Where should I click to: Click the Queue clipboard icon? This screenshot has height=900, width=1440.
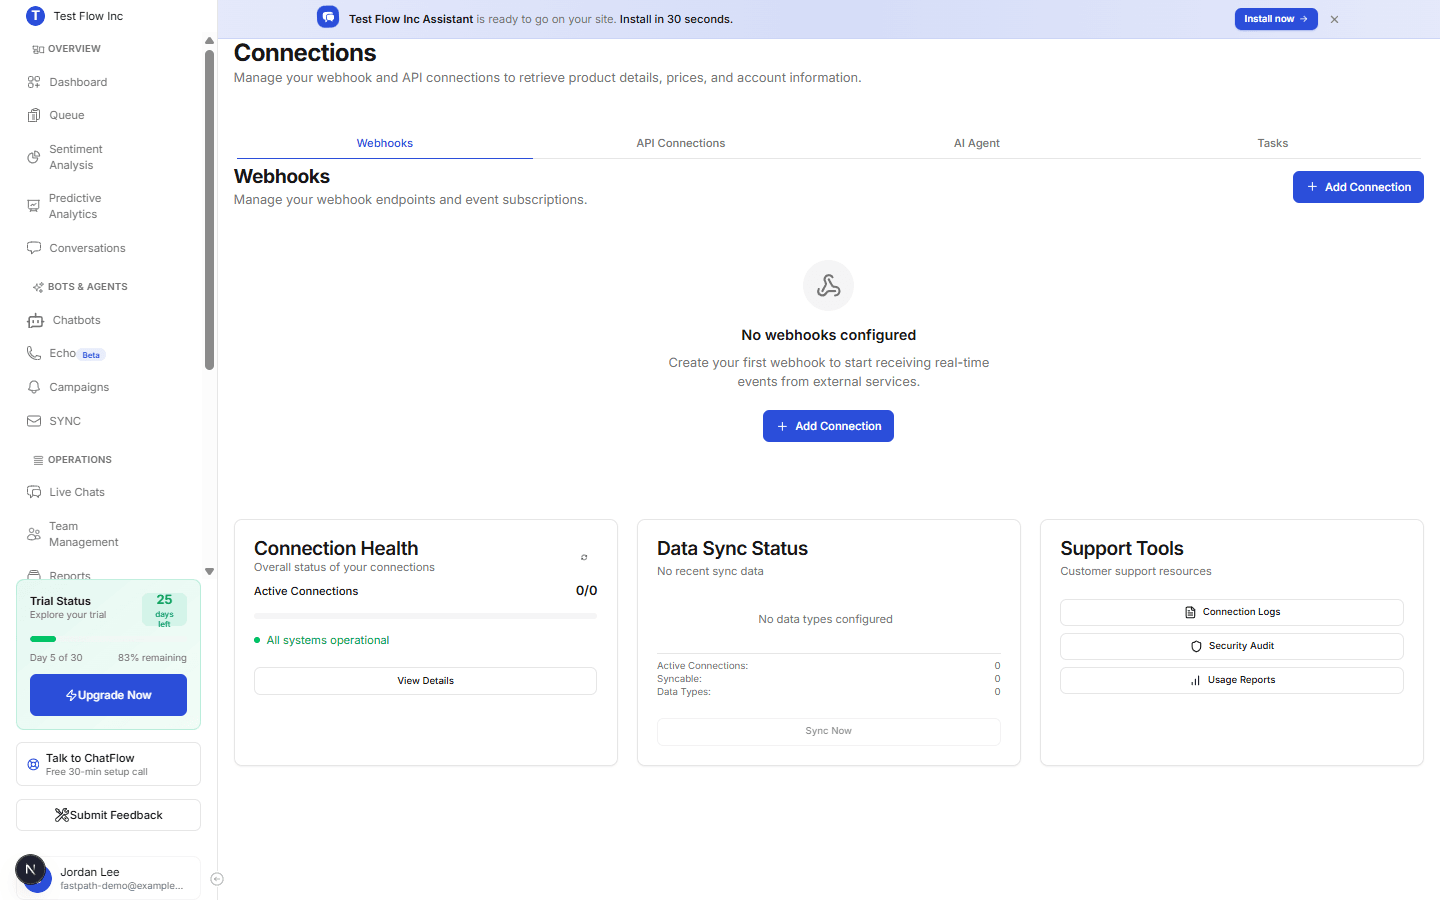[34, 115]
